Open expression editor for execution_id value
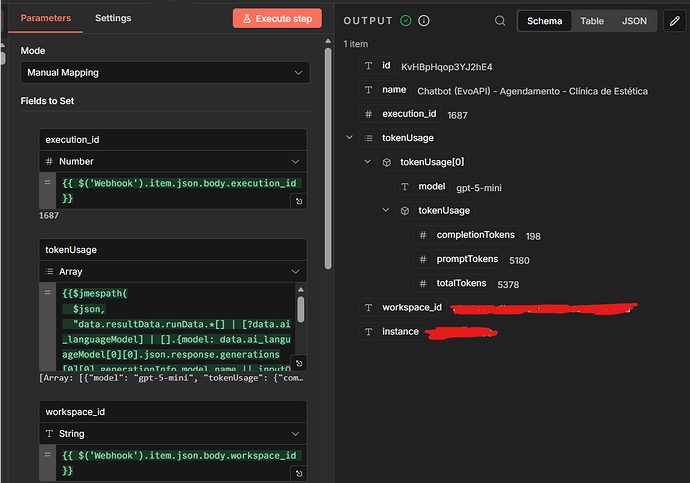Screen dimensions: 690x483 point(298,201)
